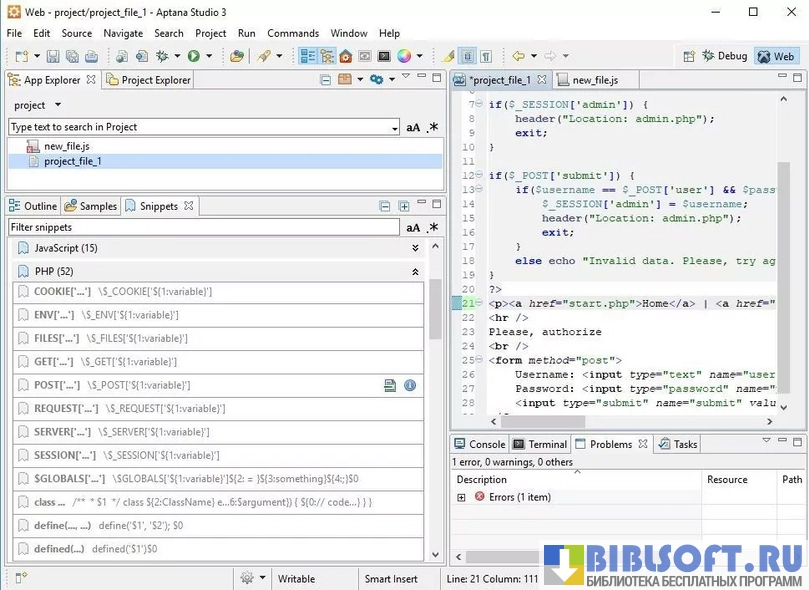Click the info icon on POST snippet

410,385
